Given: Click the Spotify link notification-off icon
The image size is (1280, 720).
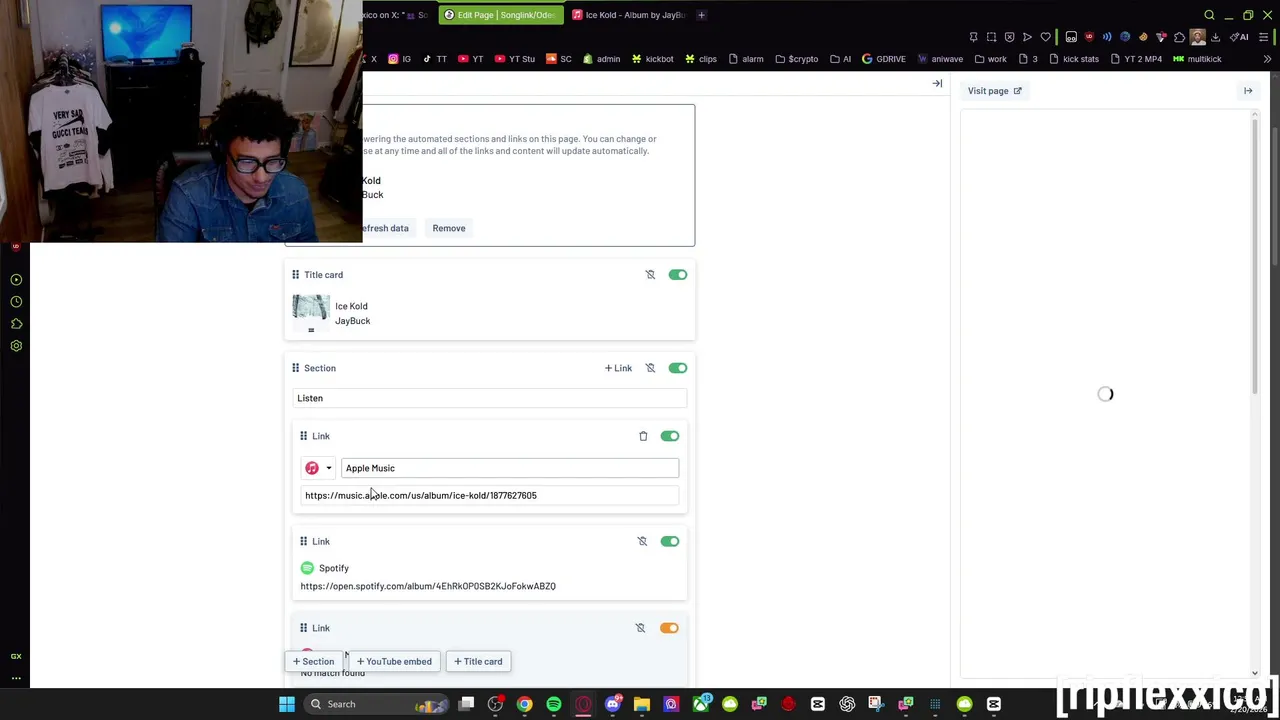Looking at the screenshot, I should pyautogui.click(x=642, y=541).
